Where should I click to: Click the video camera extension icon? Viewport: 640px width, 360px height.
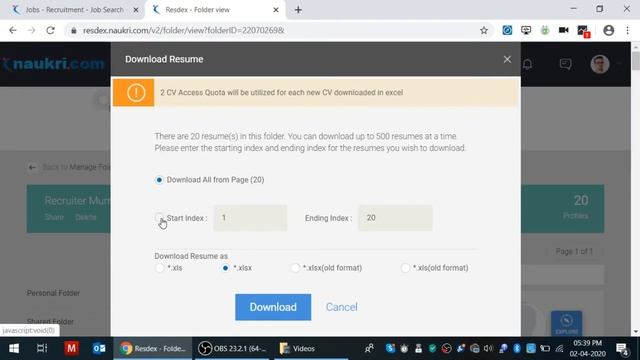click(564, 30)
